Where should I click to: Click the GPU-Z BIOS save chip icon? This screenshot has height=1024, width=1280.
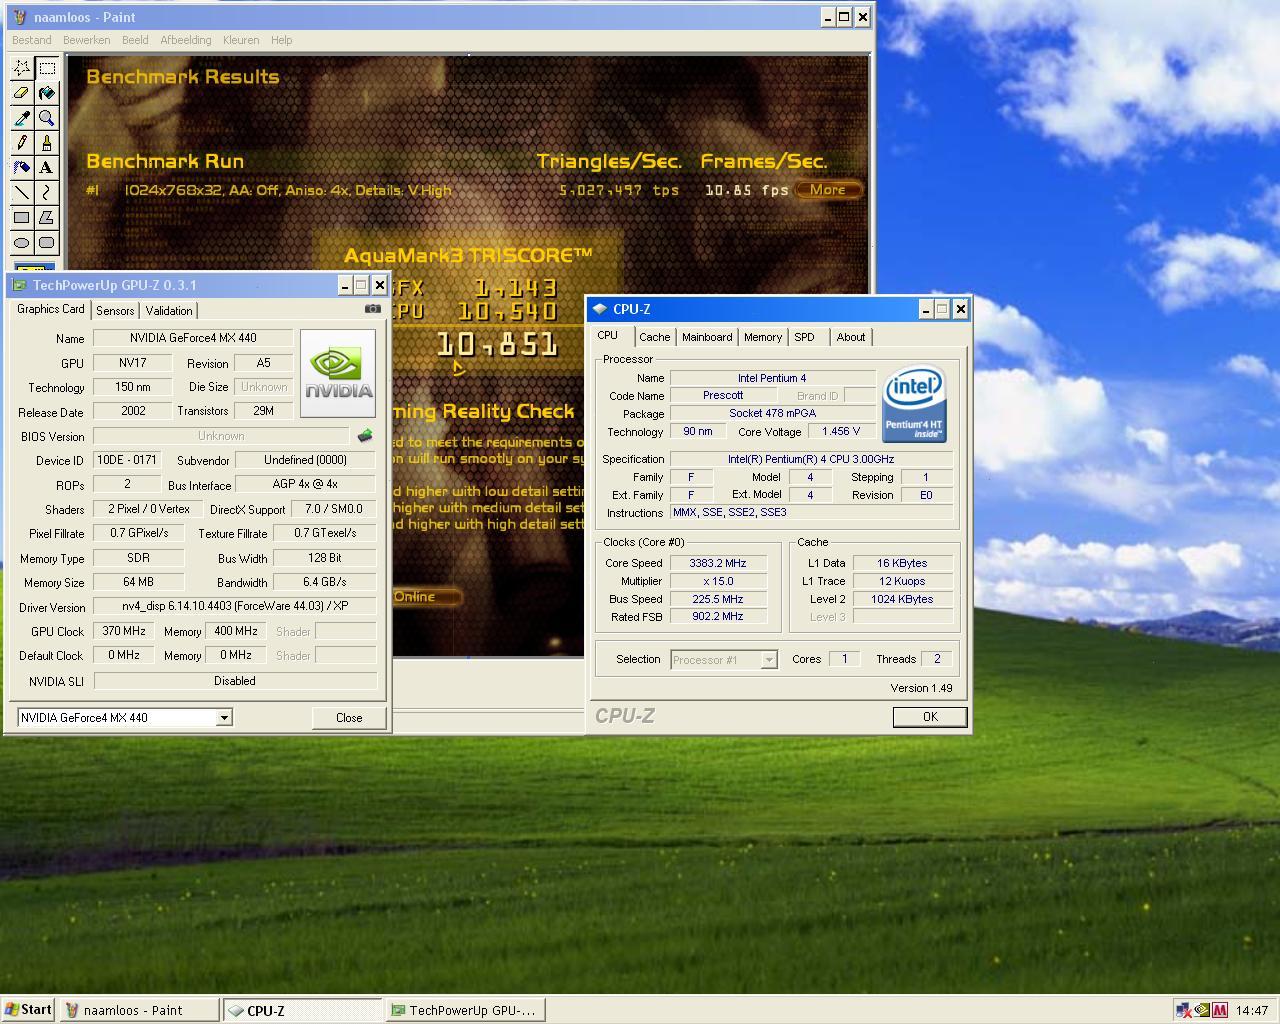pos(365,435)
